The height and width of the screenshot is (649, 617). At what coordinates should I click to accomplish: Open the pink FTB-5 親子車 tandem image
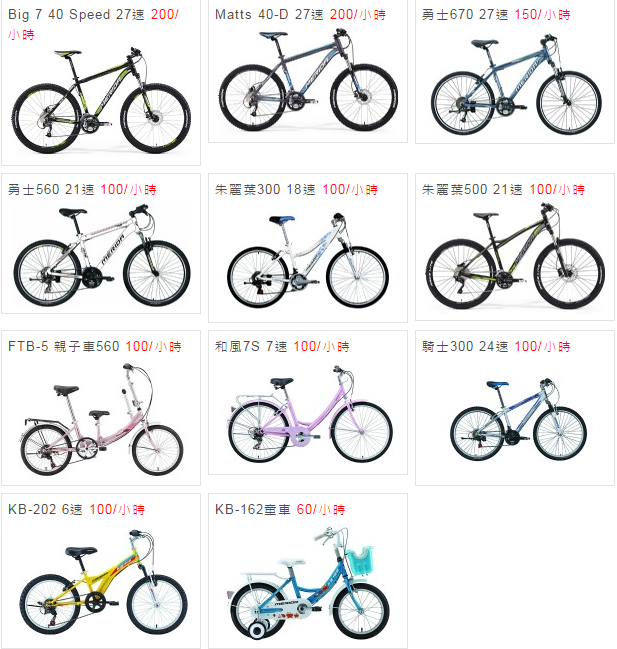click(101, 420)
